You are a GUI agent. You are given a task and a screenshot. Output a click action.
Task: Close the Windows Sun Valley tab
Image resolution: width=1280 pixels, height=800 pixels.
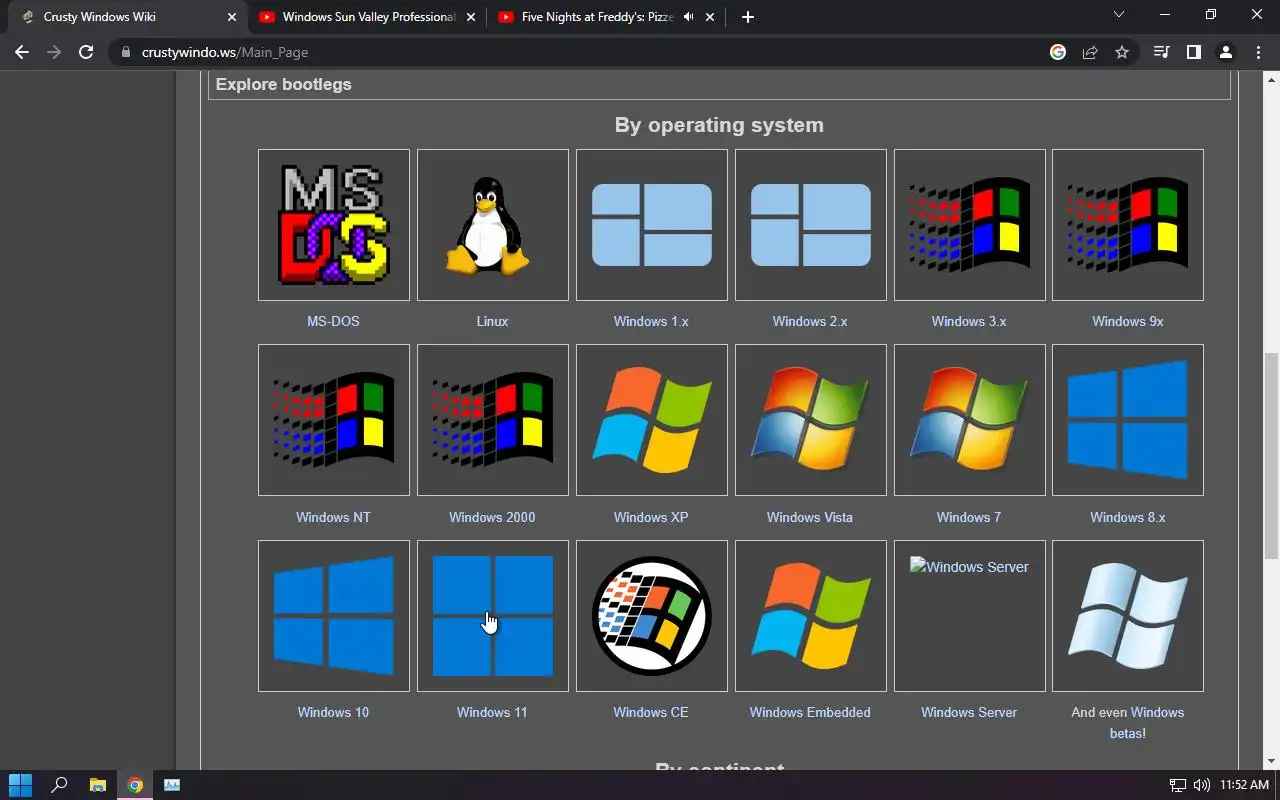[x=471, y=17]
